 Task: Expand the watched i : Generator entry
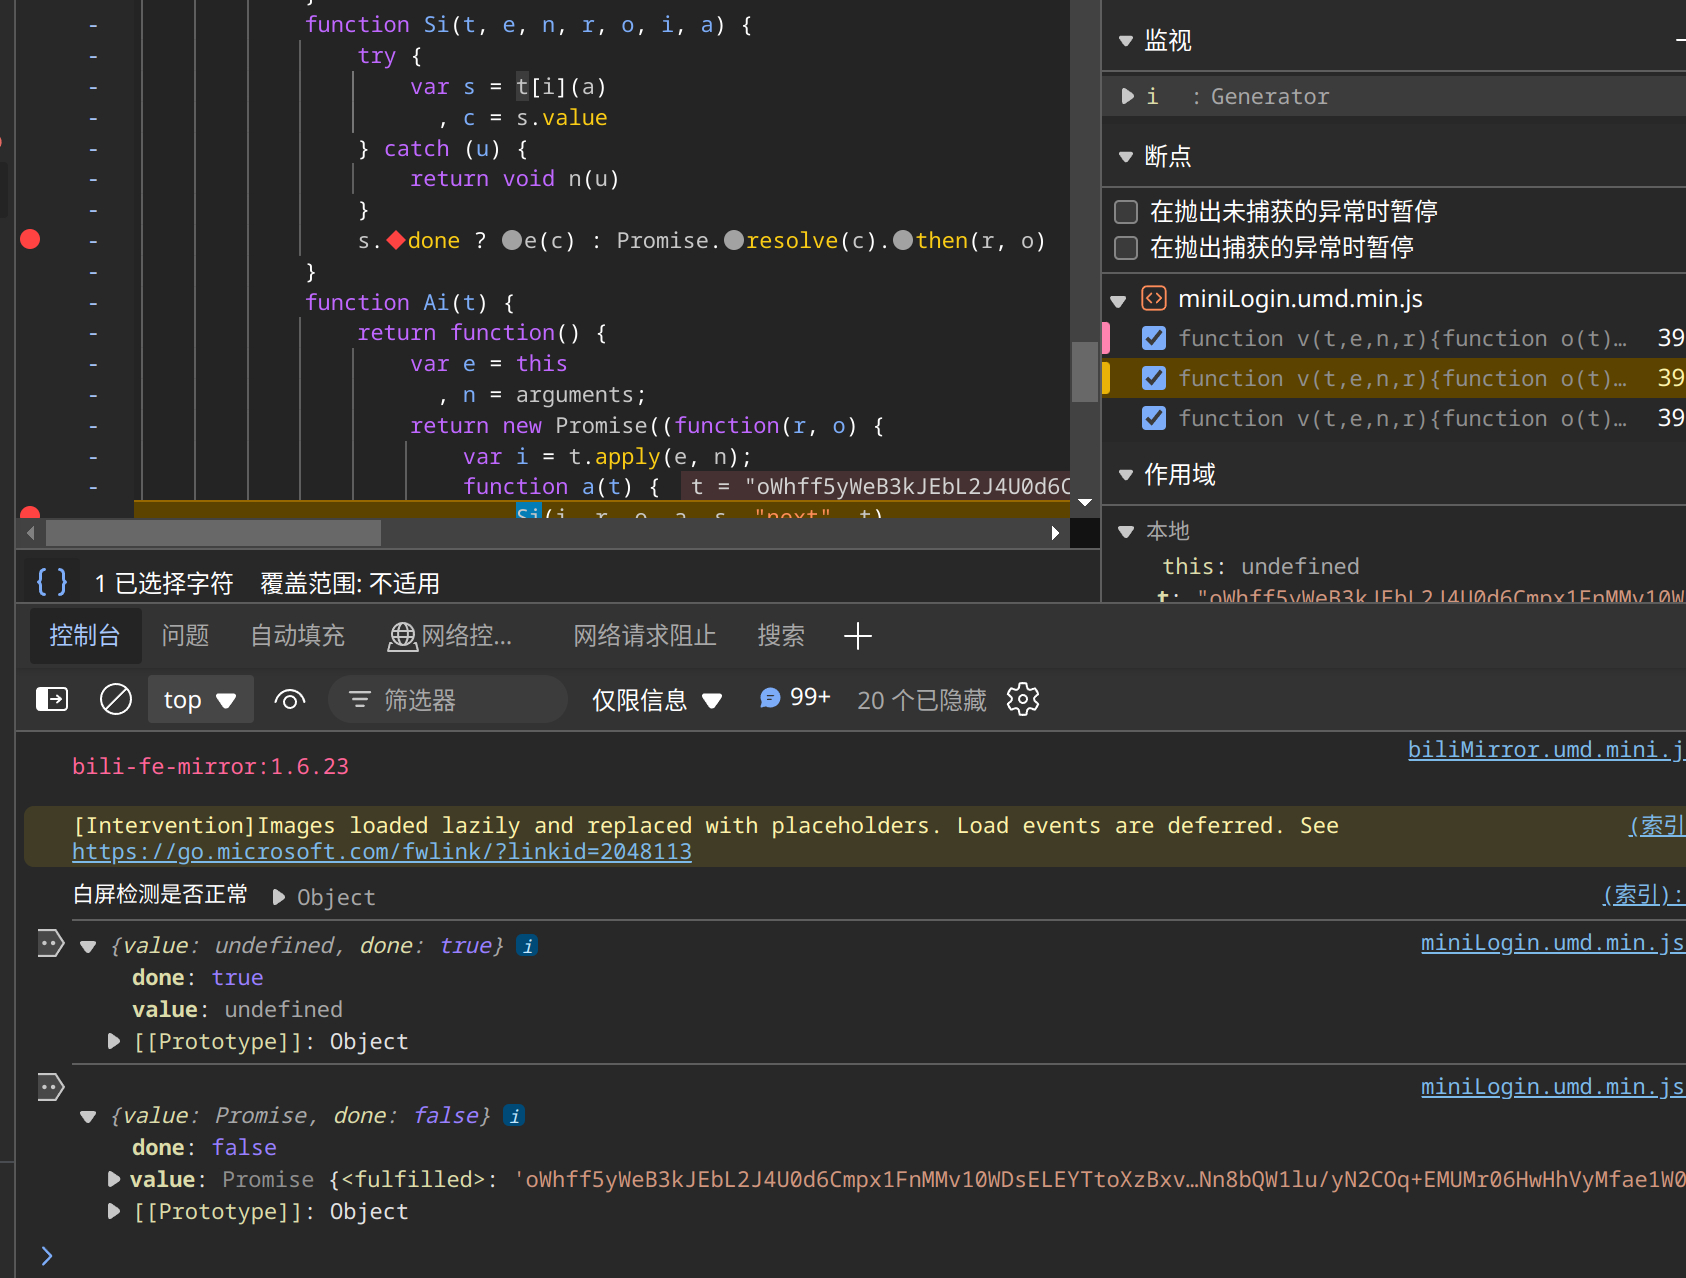point(1127,96)
